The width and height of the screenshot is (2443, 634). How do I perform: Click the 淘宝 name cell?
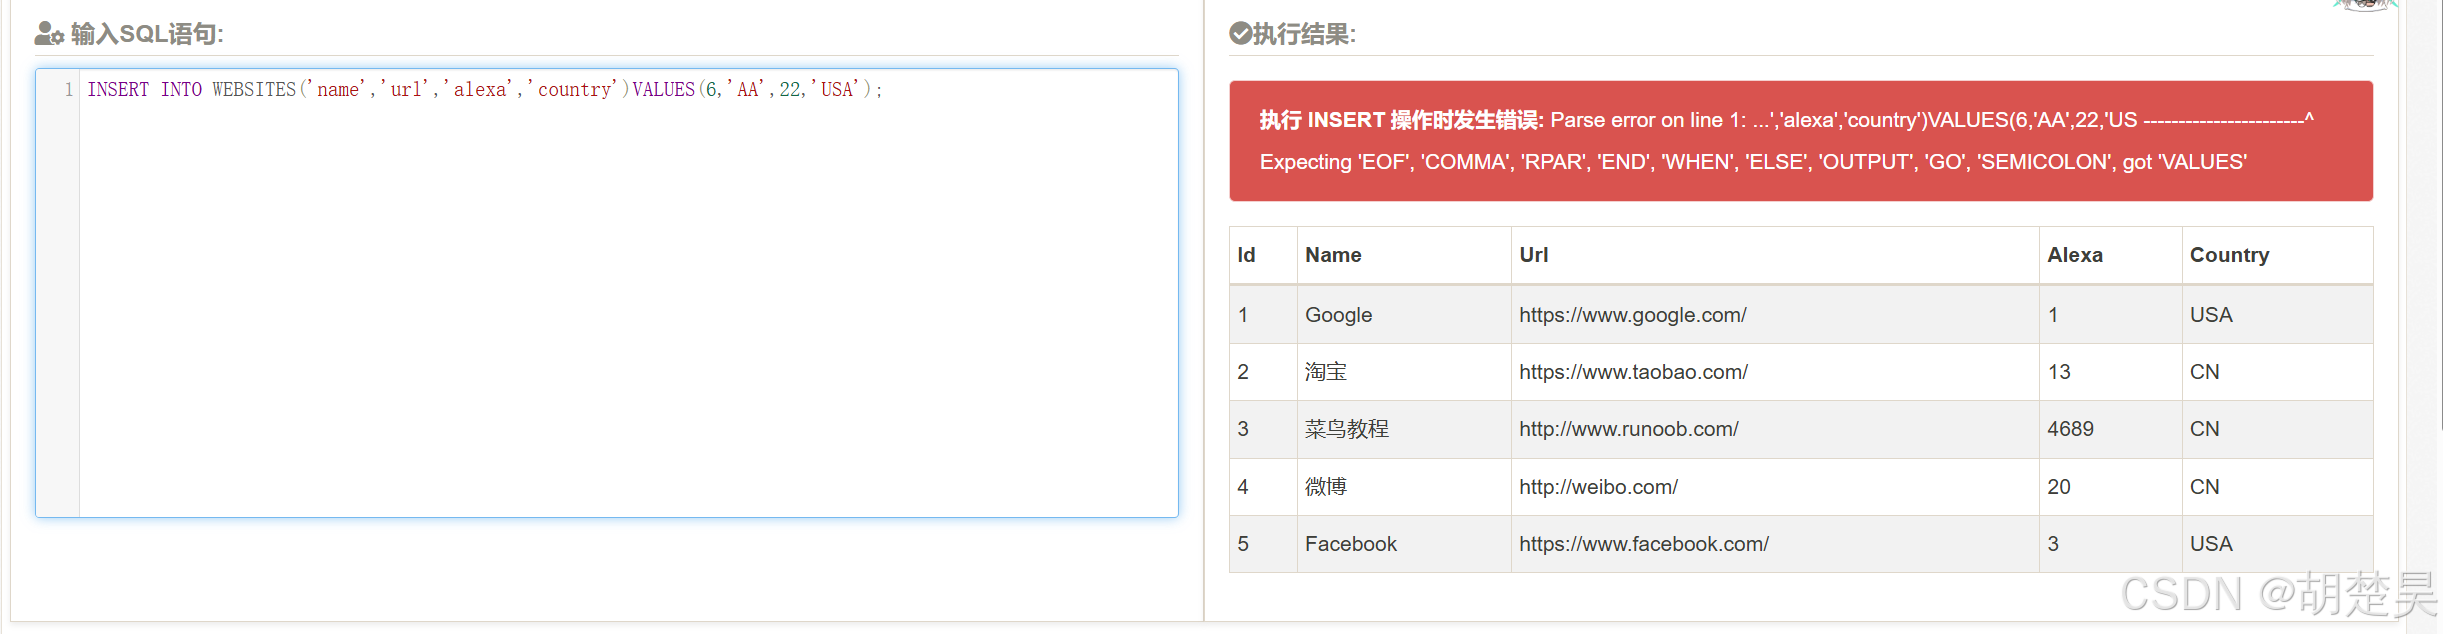[1404, 372]
